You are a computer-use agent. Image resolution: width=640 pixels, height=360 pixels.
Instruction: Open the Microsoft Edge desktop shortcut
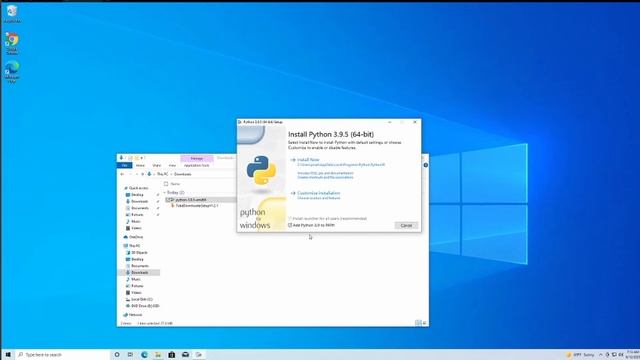pyautogui.click(x=12, y=72)
